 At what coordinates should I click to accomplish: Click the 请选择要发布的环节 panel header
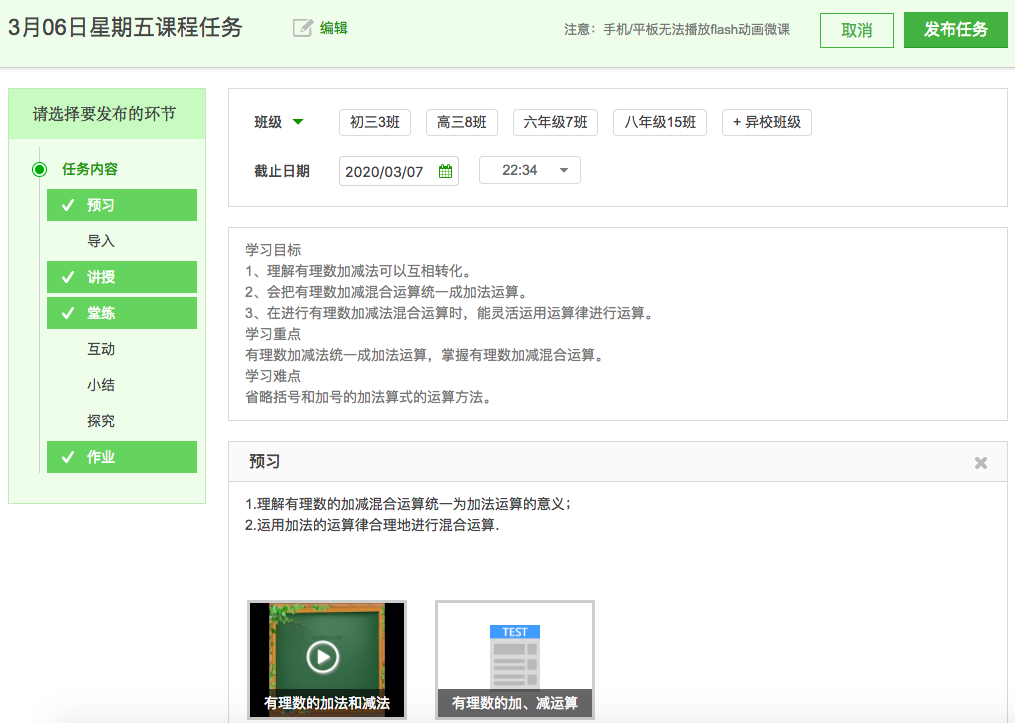(x=107, y=114)
